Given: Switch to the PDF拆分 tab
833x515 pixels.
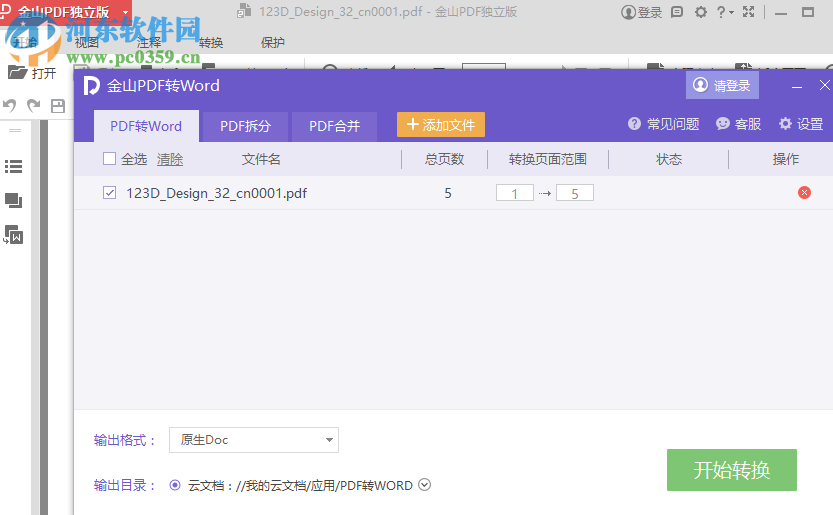Looking at the screenshot, I should tap(245, 126).
